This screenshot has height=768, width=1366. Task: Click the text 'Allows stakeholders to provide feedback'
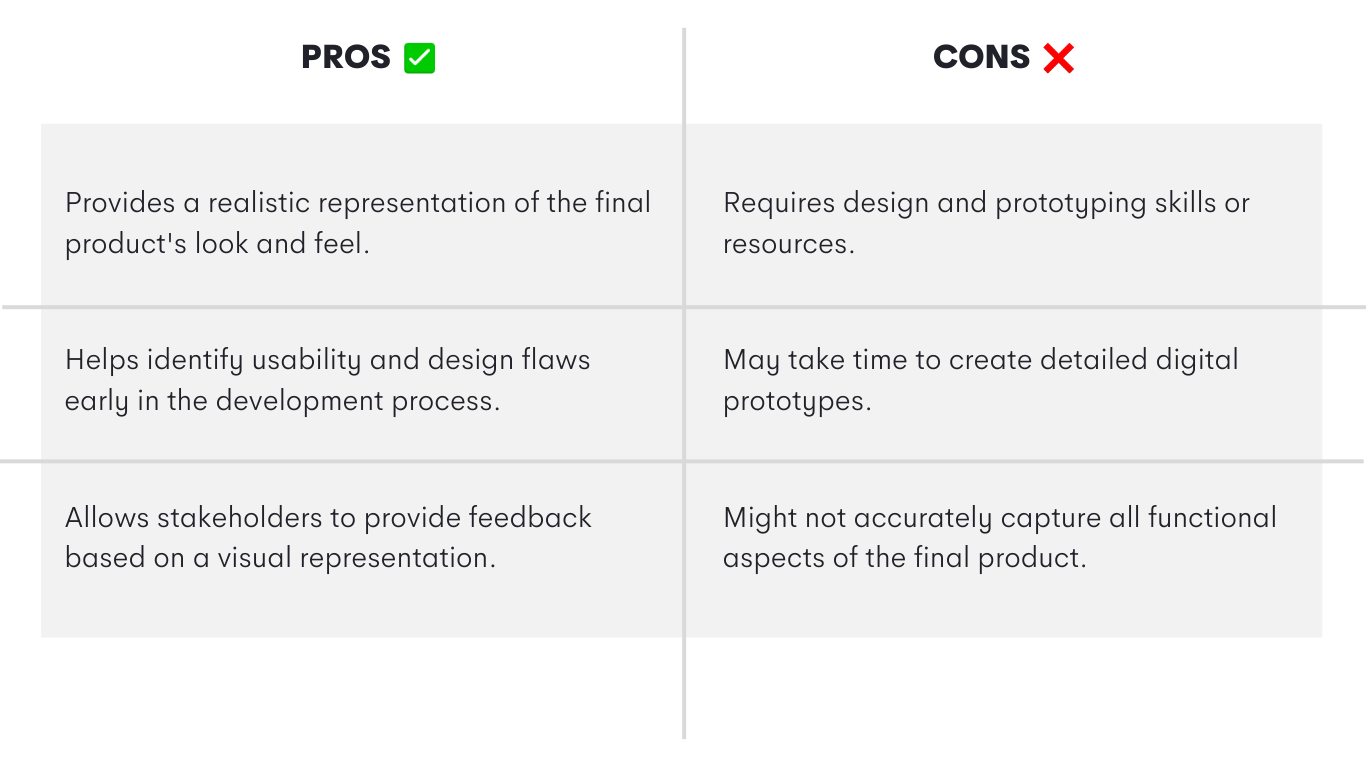328,517
